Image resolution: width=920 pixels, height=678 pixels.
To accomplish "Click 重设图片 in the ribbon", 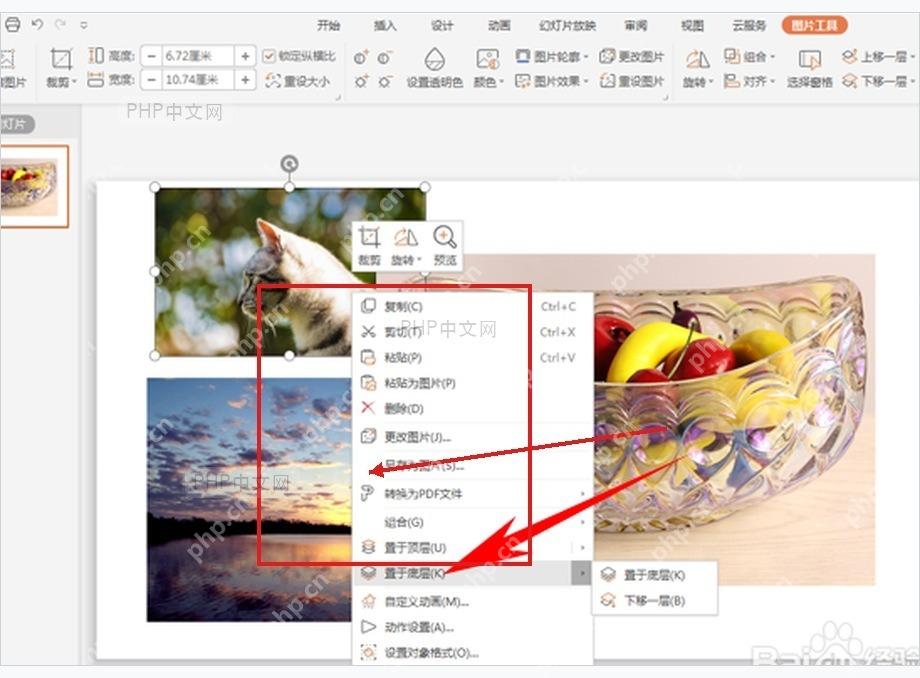I will (632, 80).
